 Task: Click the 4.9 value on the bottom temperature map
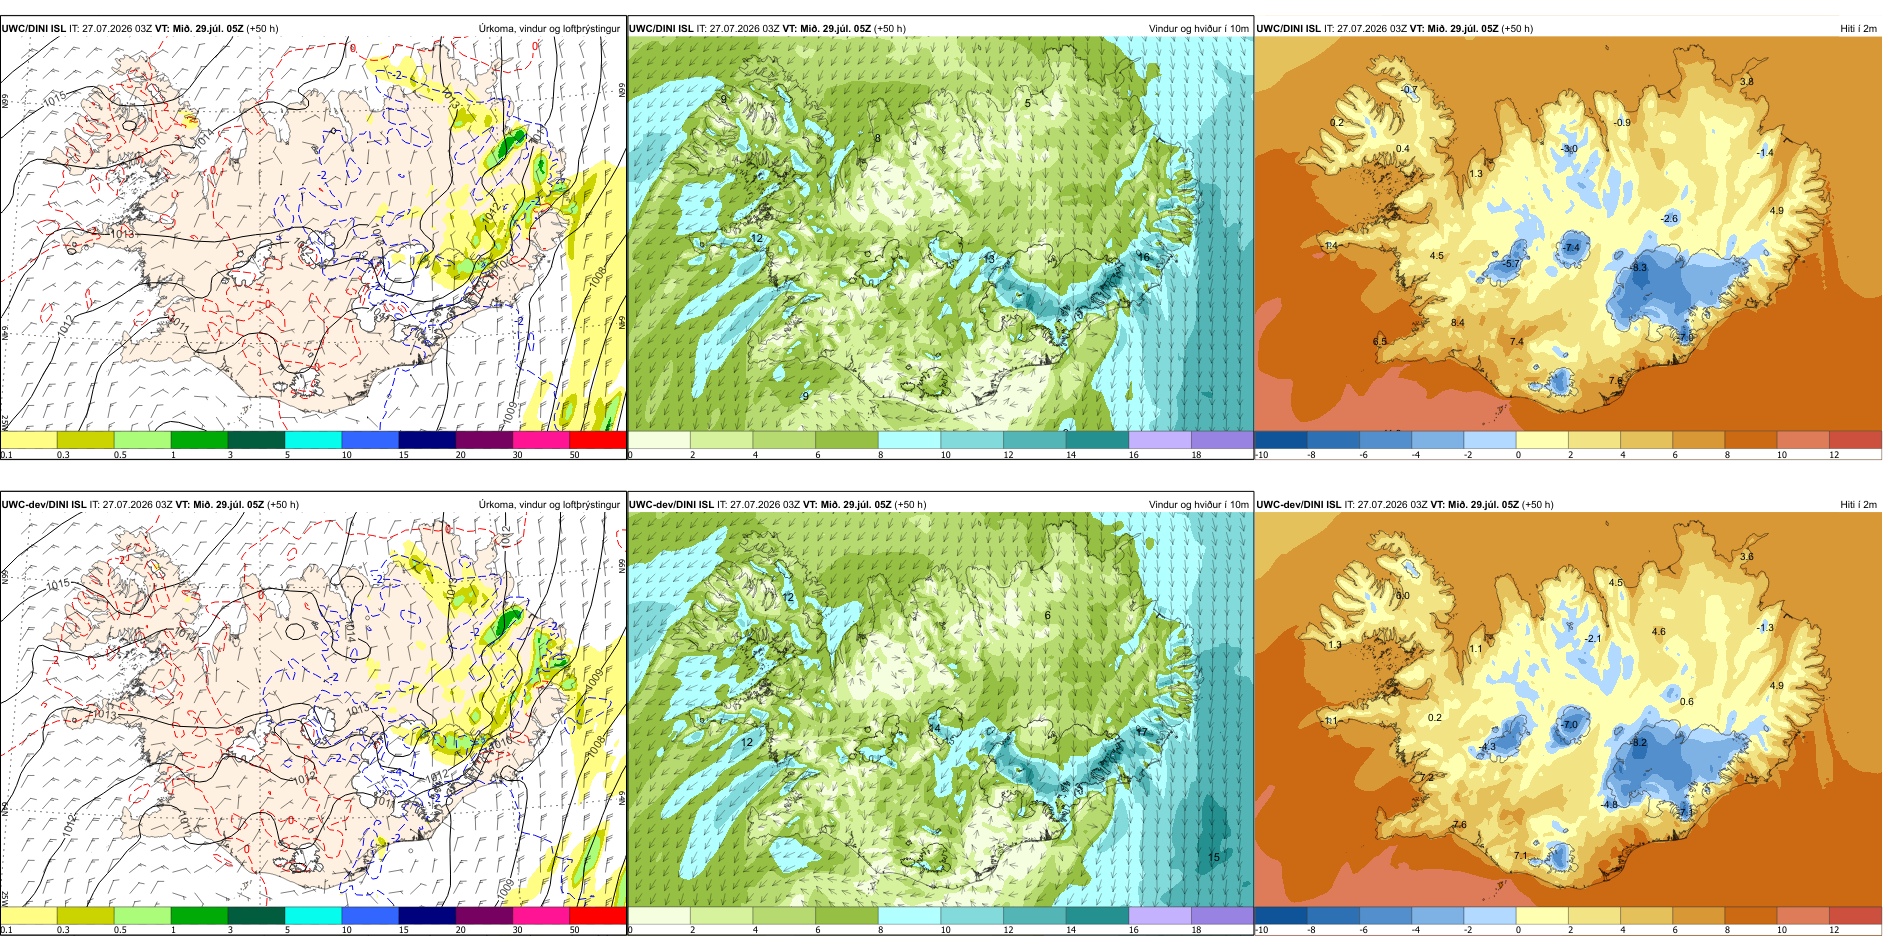[1776, 686]
